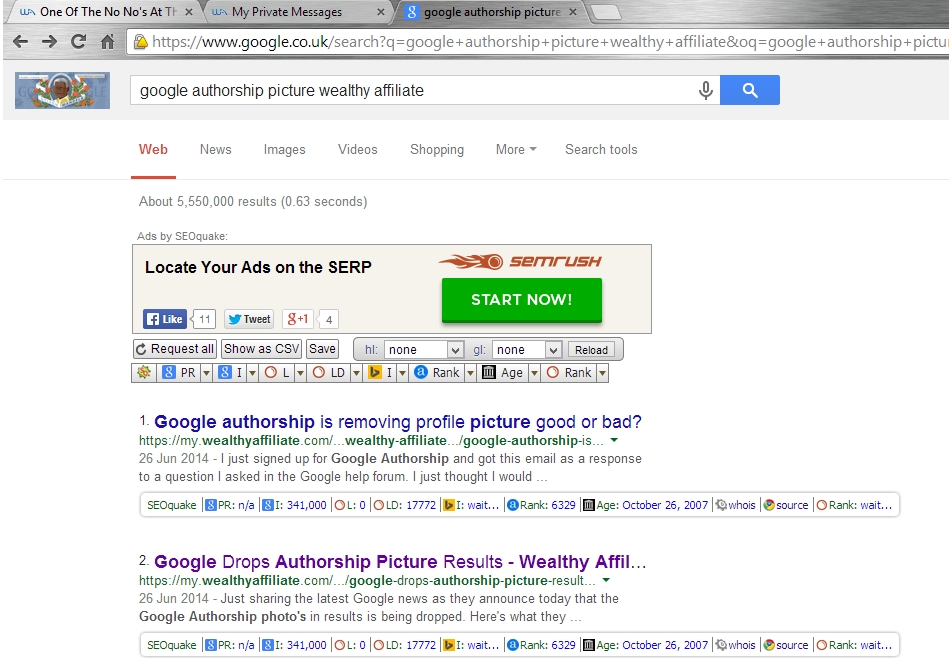Expand the More search menu
The width and height of the screenshot is (949, 658).
tap(516, 150)
